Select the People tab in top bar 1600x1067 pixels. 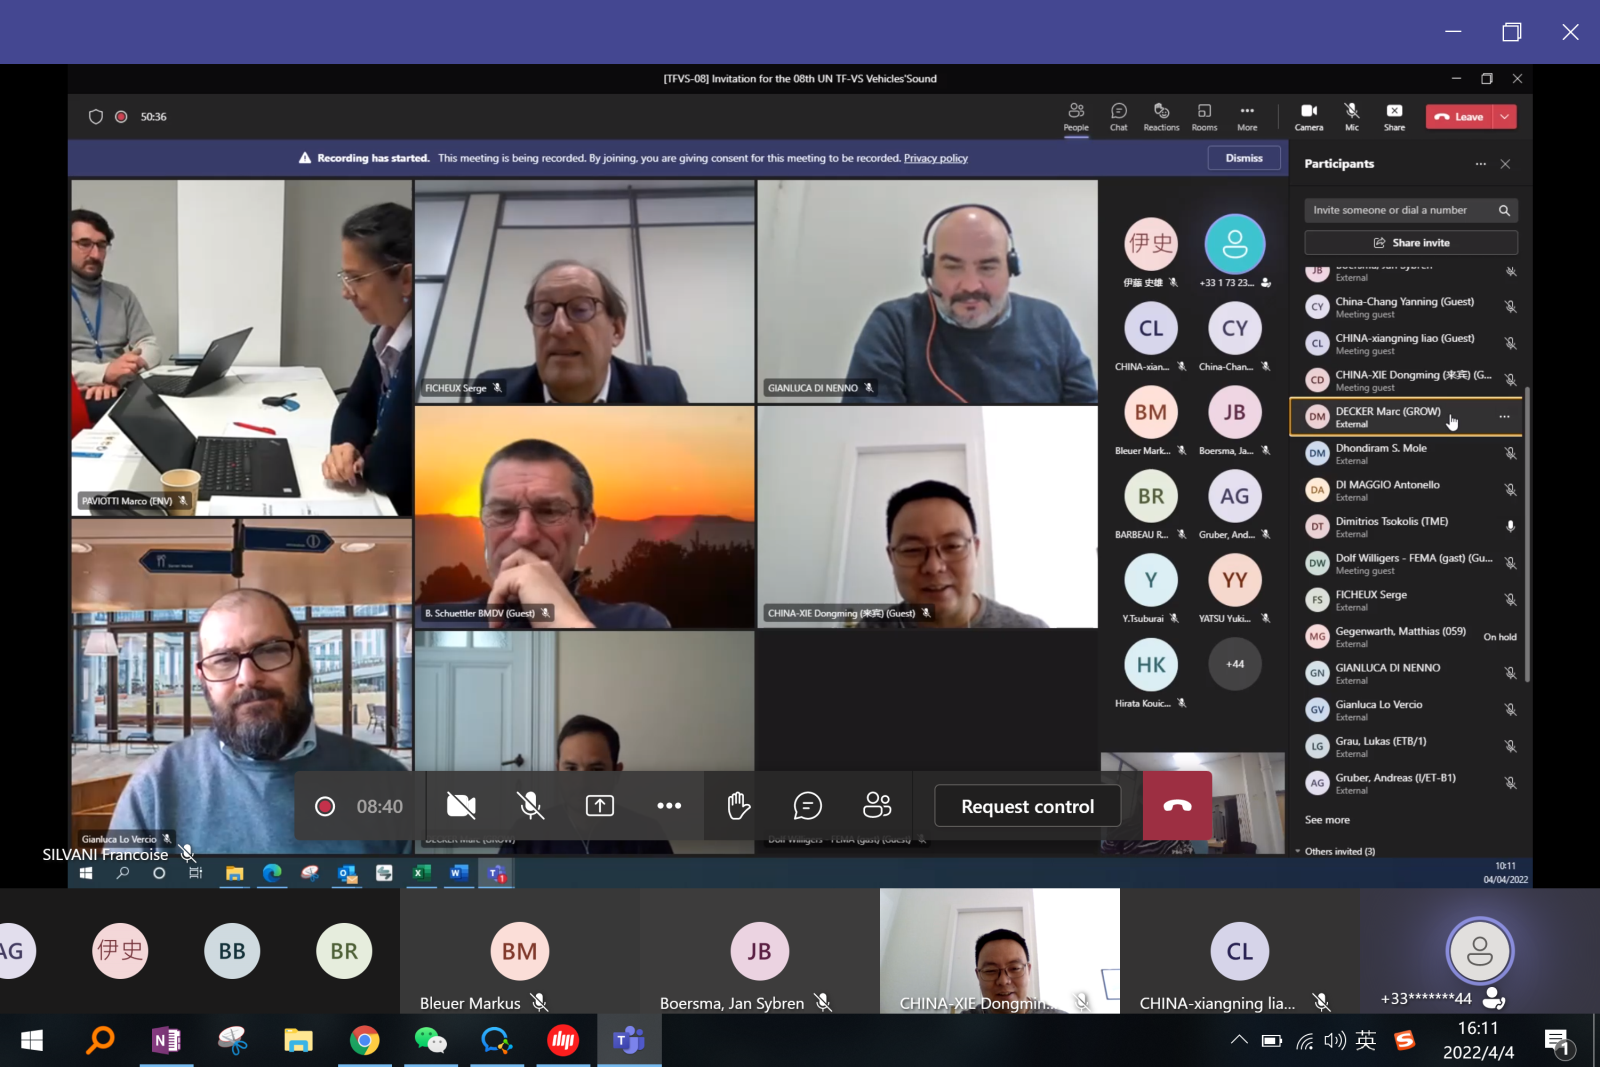click(x=1076, y=116)
